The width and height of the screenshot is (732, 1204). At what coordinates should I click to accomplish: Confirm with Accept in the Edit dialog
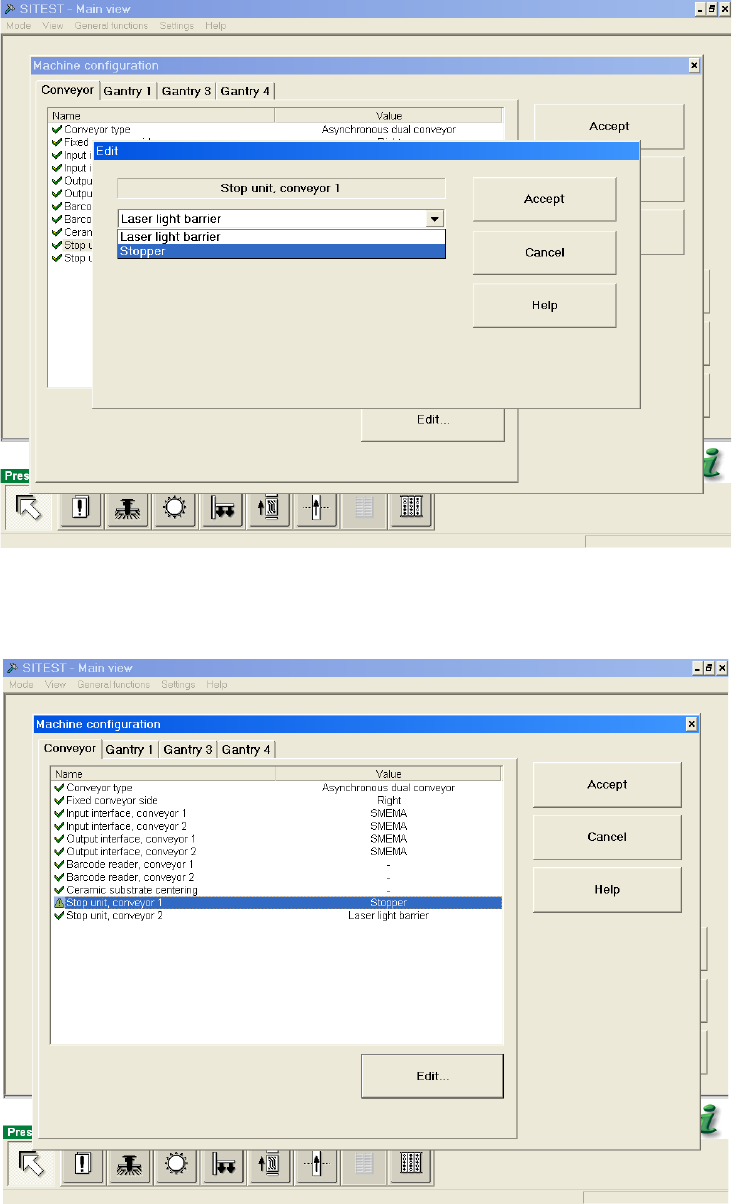click(544, 199)
